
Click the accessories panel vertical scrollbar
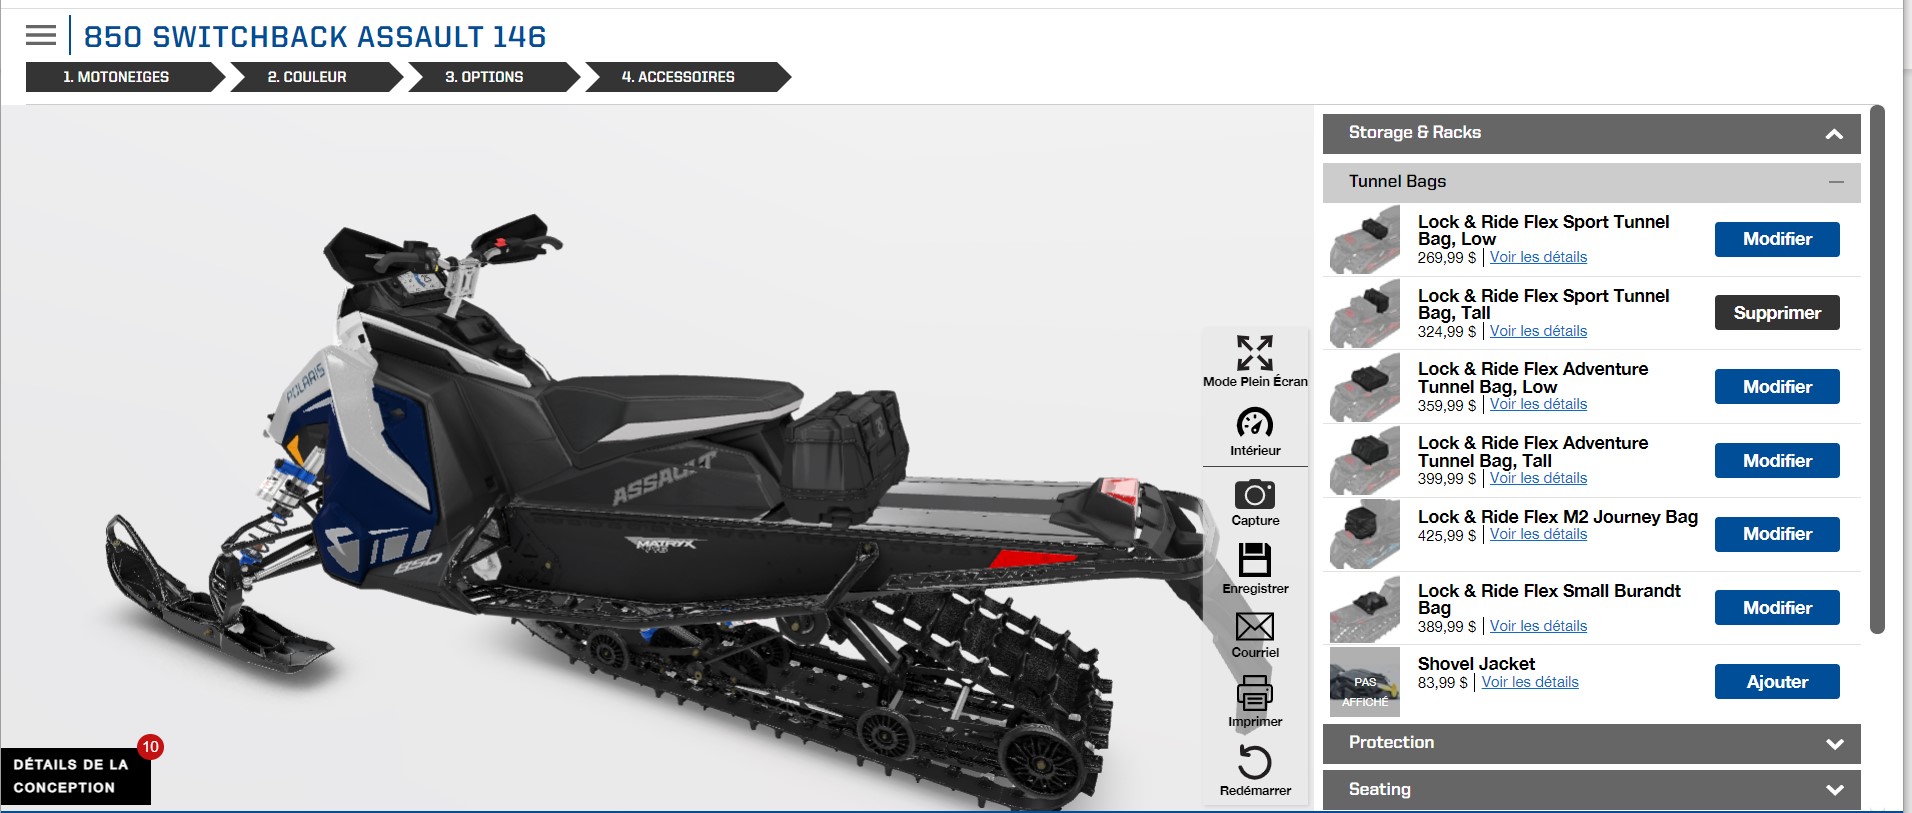coord(1877,369)
